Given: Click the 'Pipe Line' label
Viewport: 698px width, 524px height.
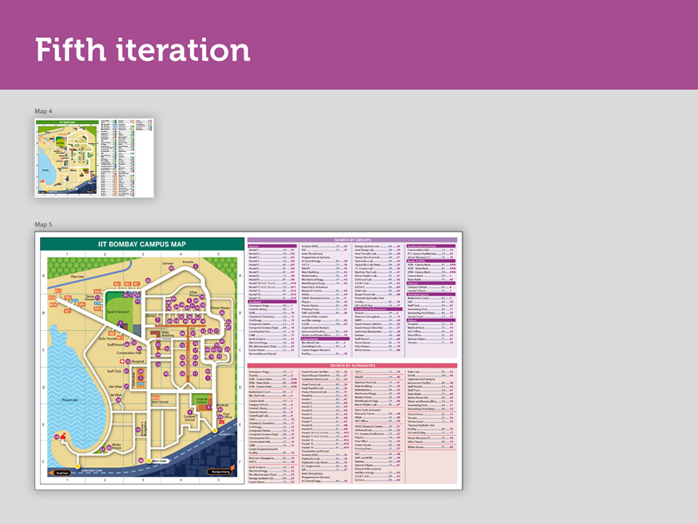Looking at the screenshot, I should click(x=78, y=276).
